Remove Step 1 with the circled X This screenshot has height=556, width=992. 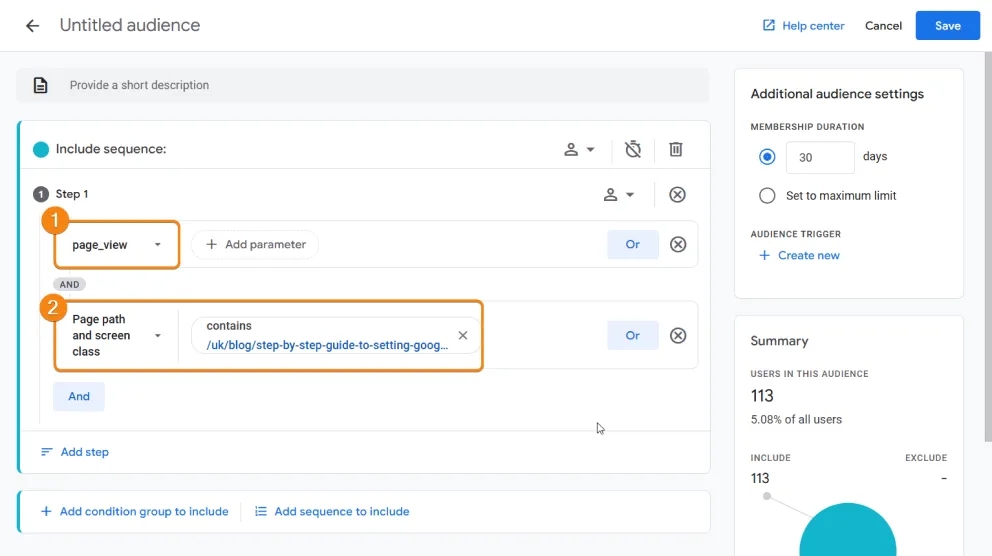[x=677, y=195]
